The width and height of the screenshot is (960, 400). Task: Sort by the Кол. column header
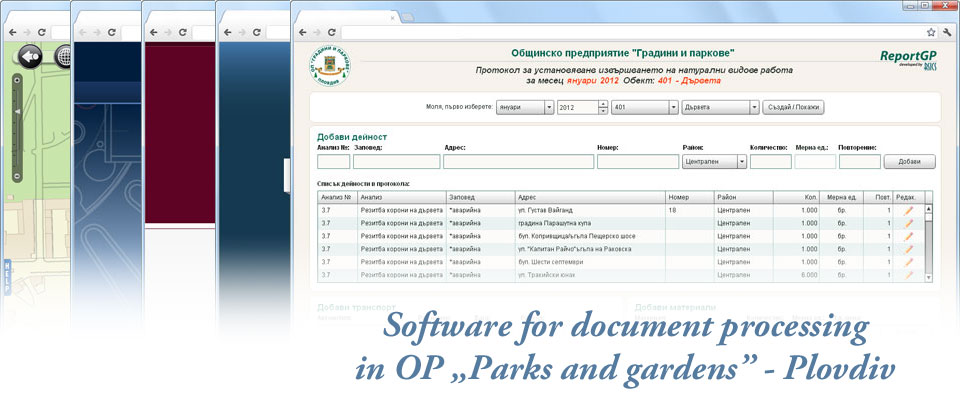797,197
